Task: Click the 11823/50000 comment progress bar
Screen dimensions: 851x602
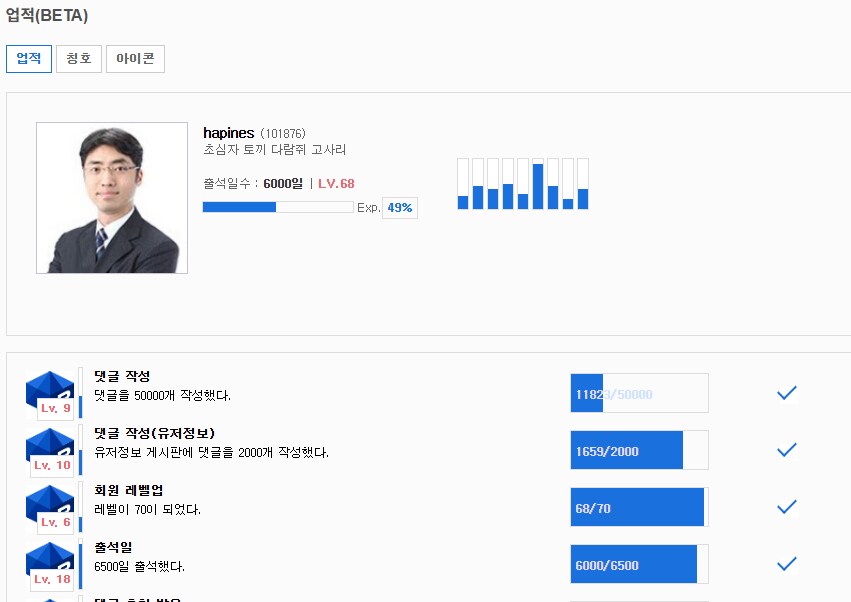Action: [x=639, y=393]
